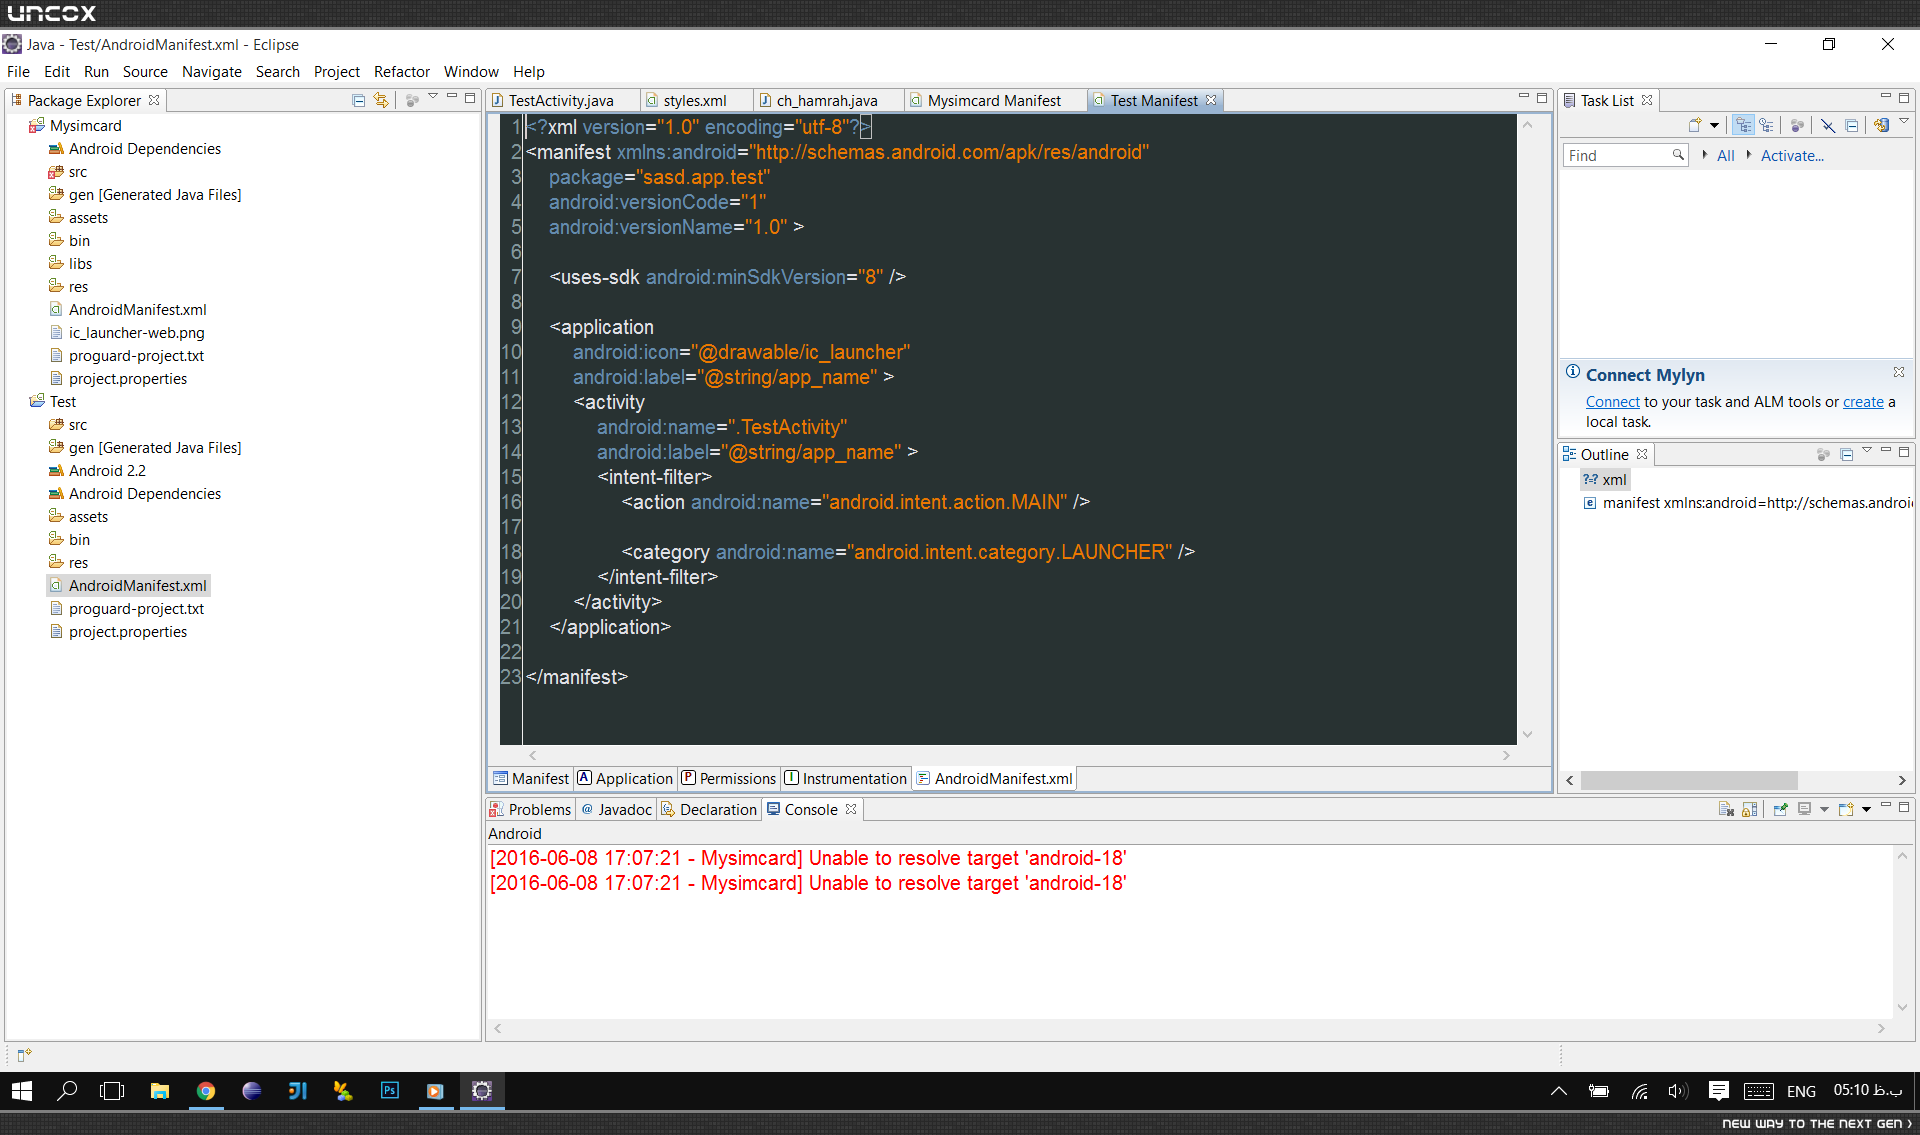Click create link in Connect Mylyn

tap(1863, 401)
